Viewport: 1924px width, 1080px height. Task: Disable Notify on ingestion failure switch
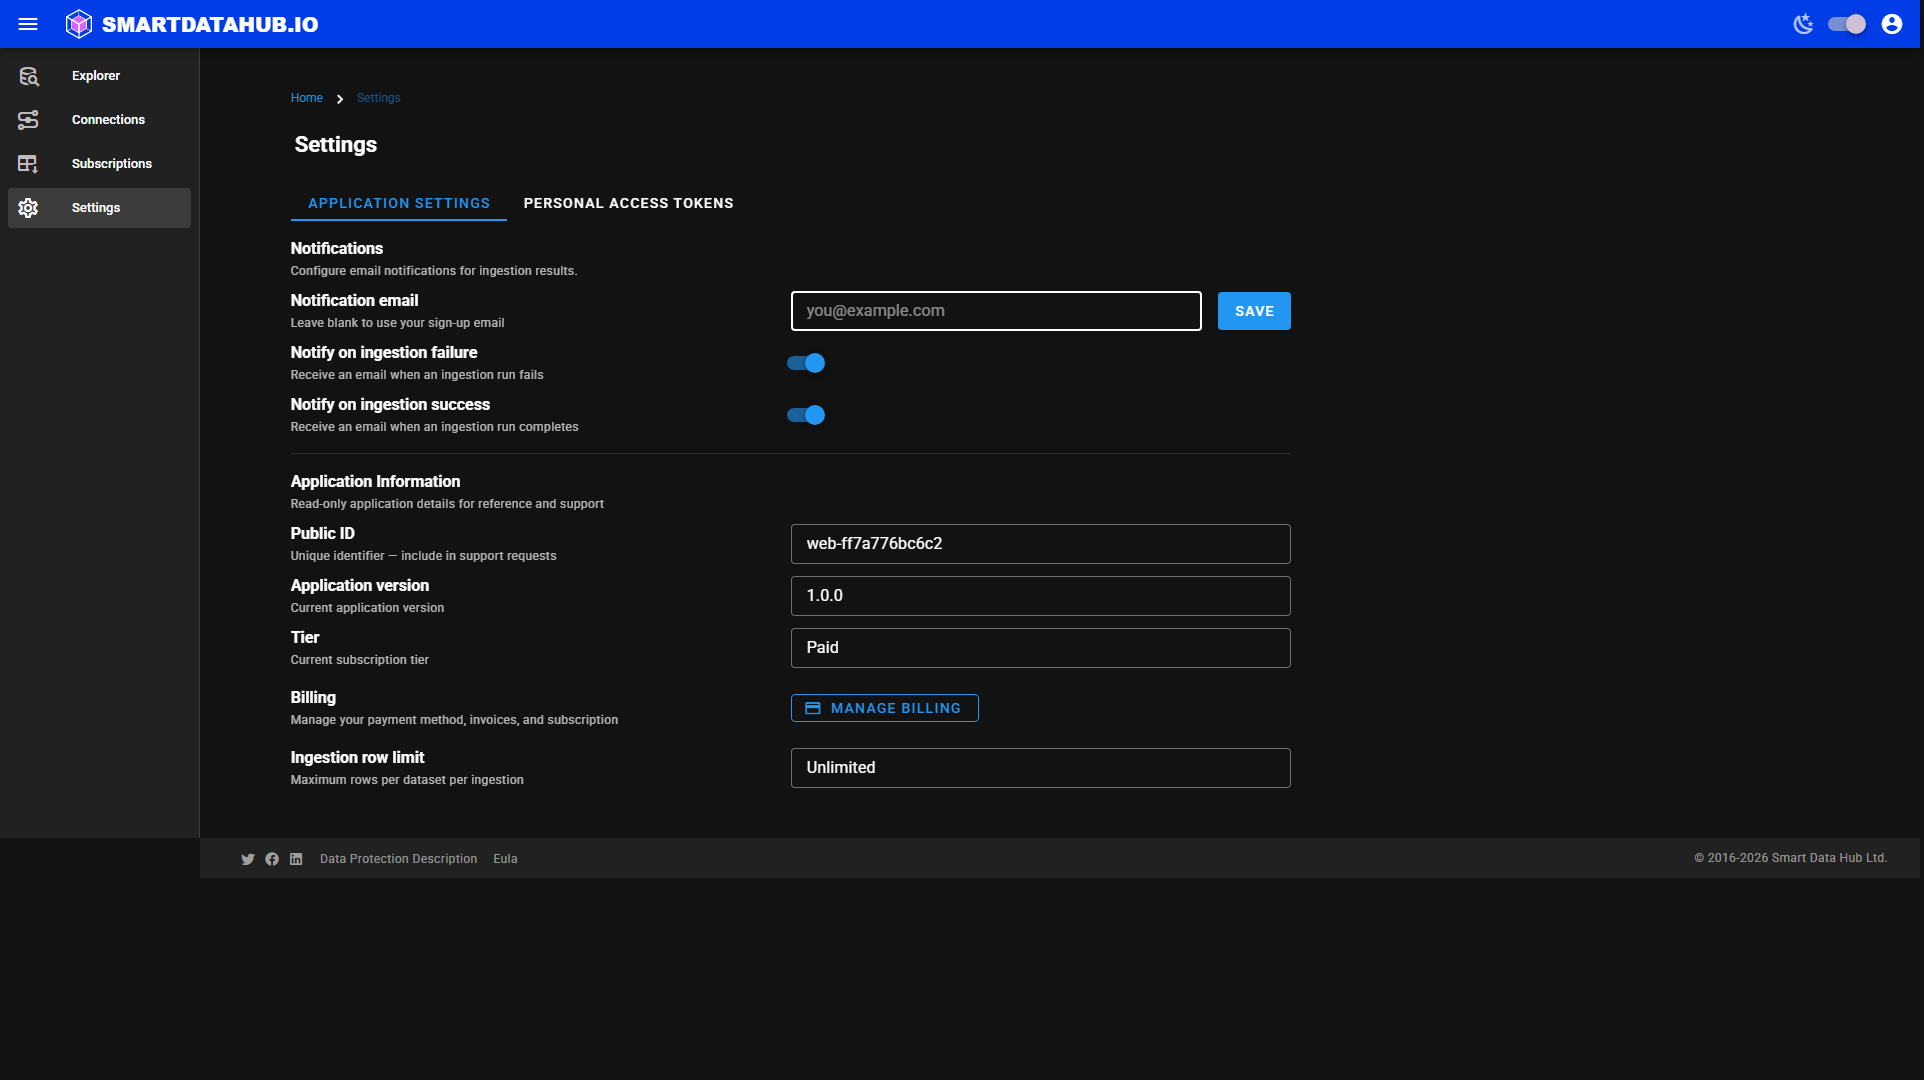(x=806, y=363)
